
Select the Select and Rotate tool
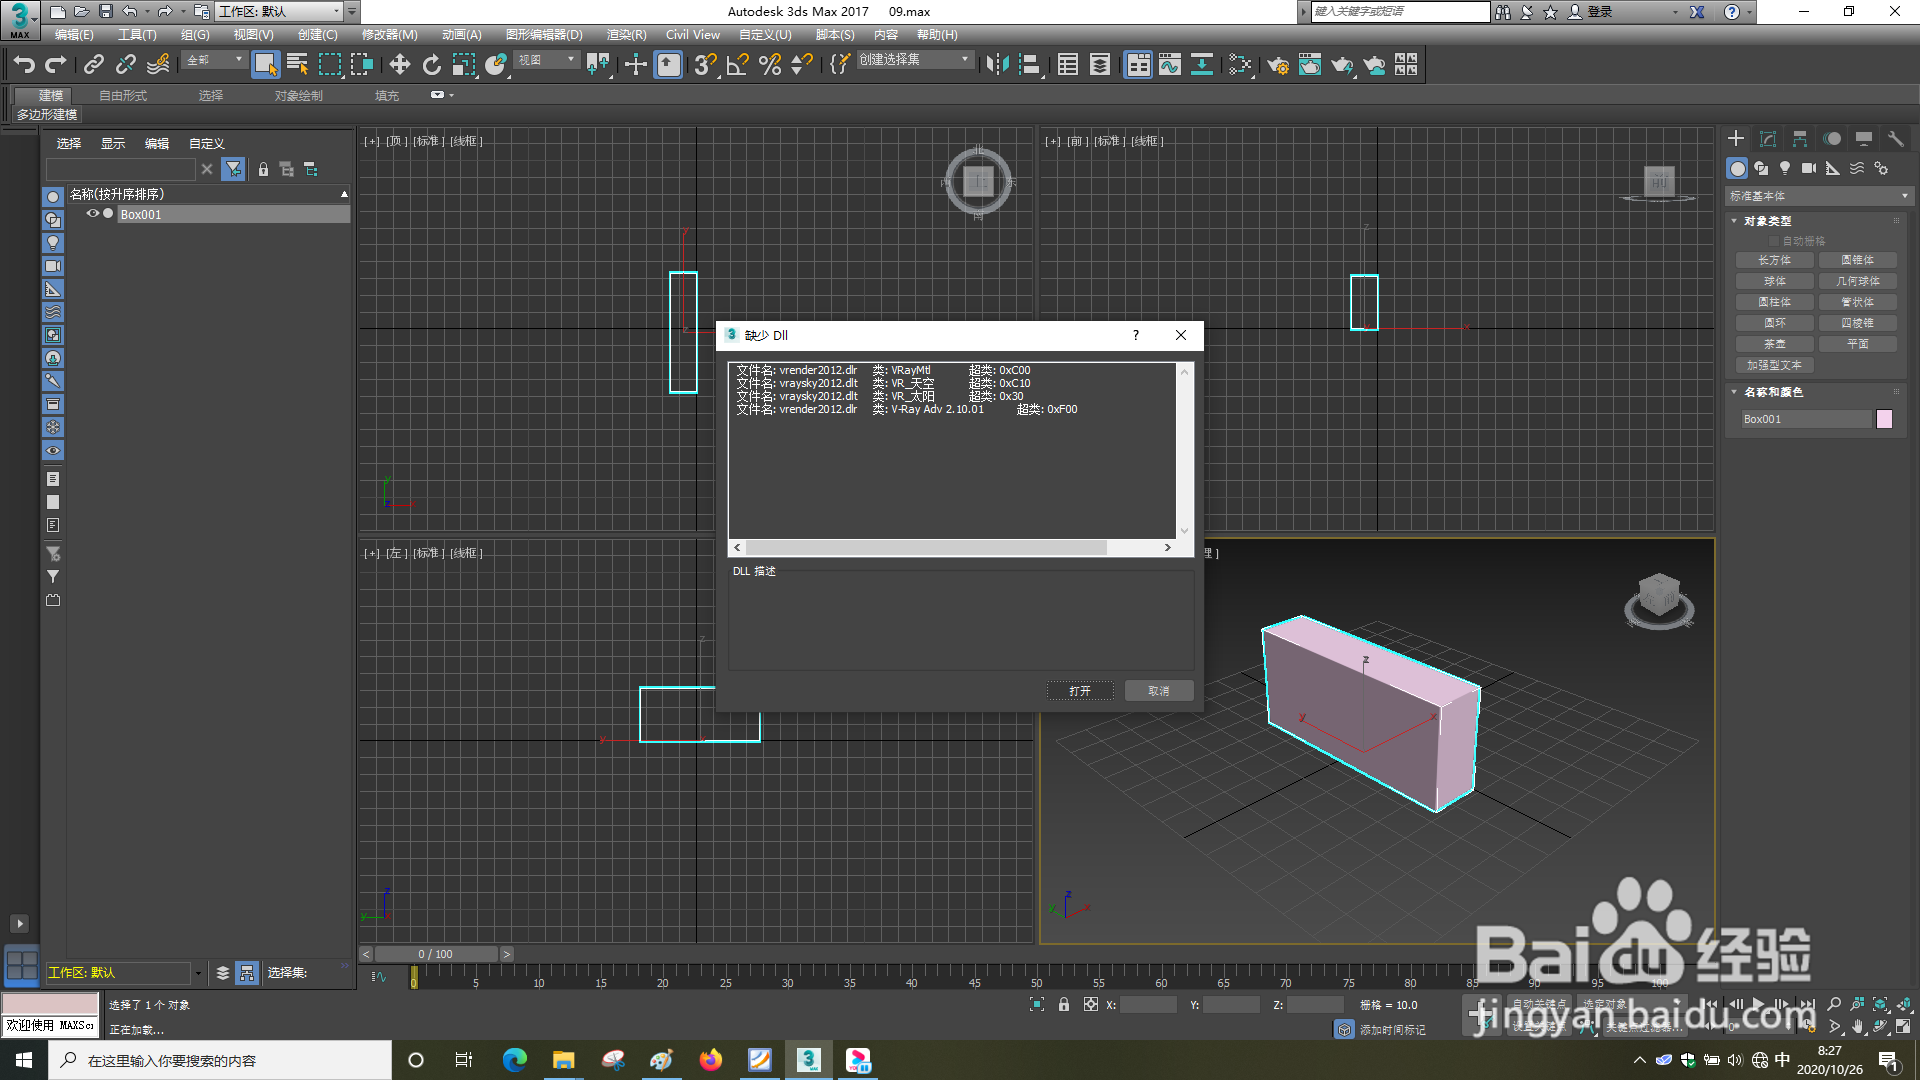click(431, 64)
